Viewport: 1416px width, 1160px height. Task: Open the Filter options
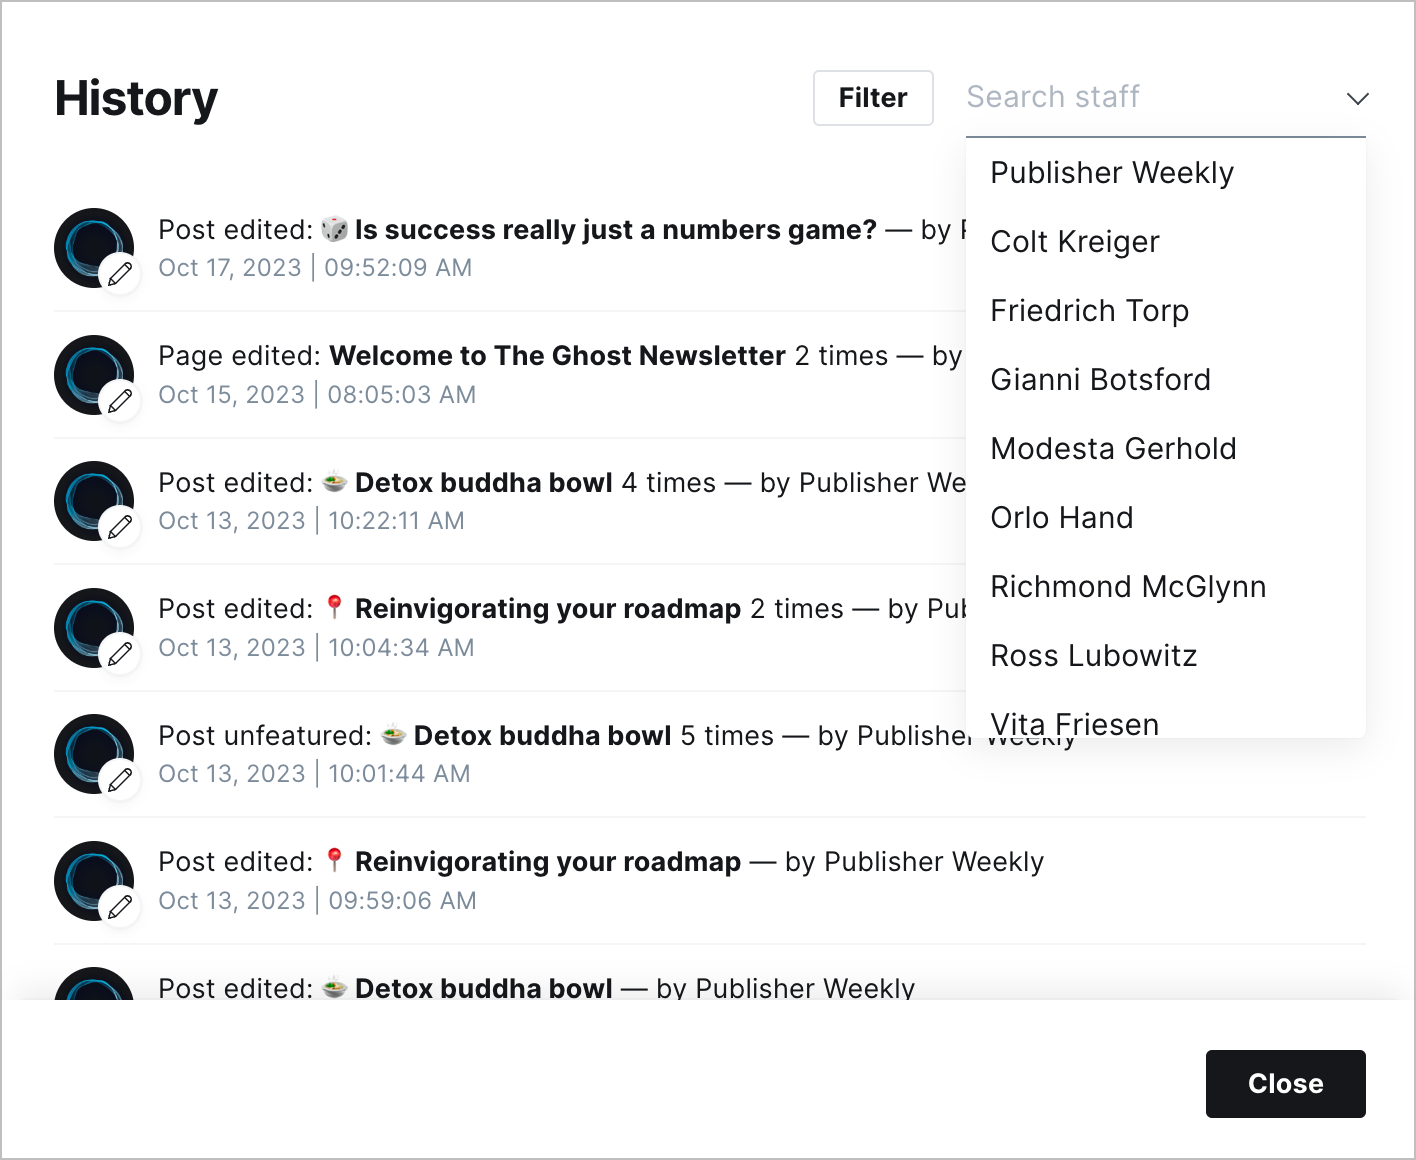873,98
